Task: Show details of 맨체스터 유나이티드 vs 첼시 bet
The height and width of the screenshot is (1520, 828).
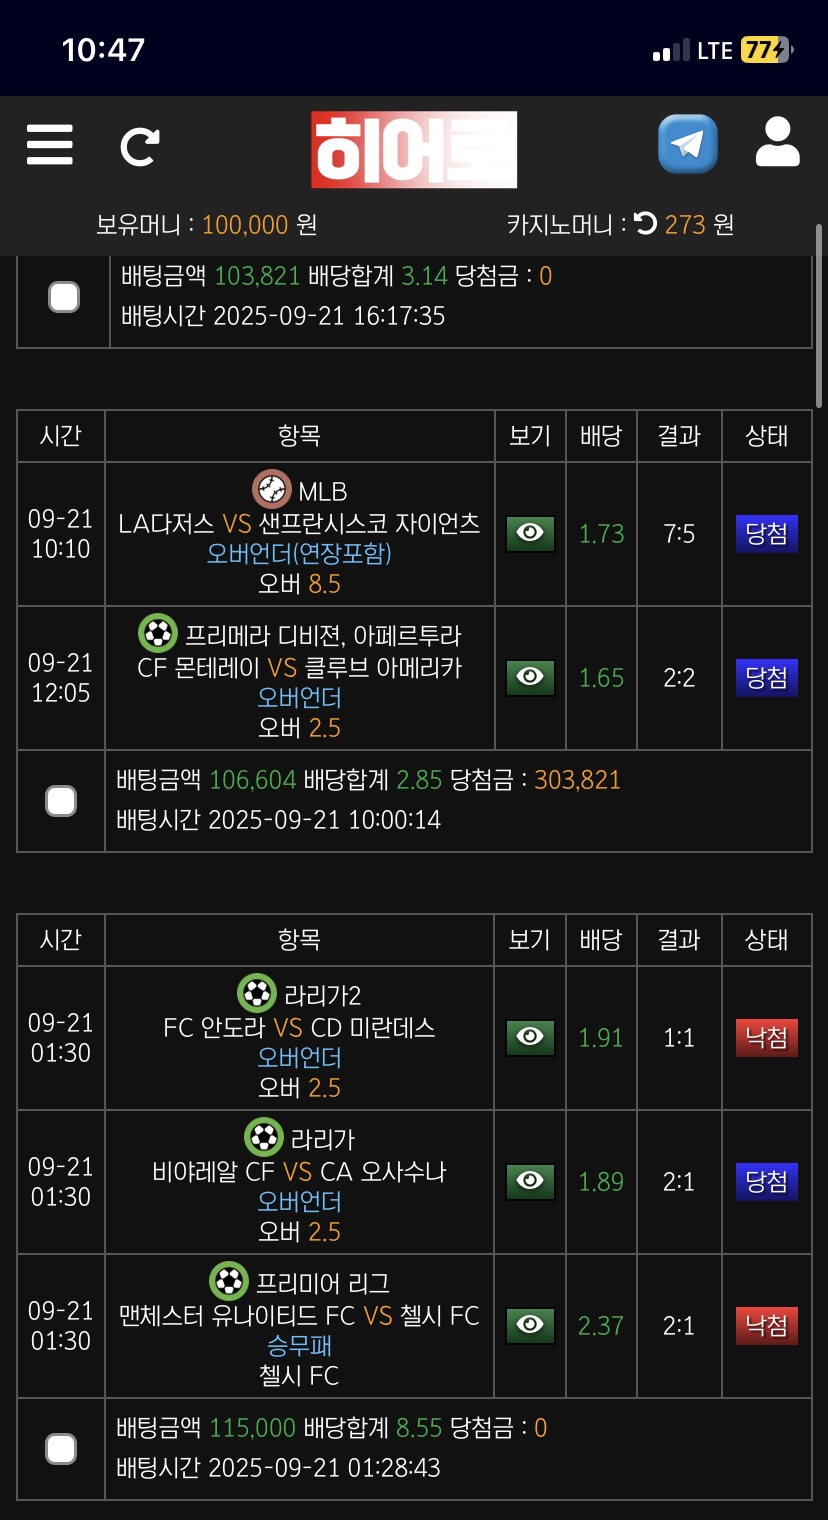Action: (530, 1326)
